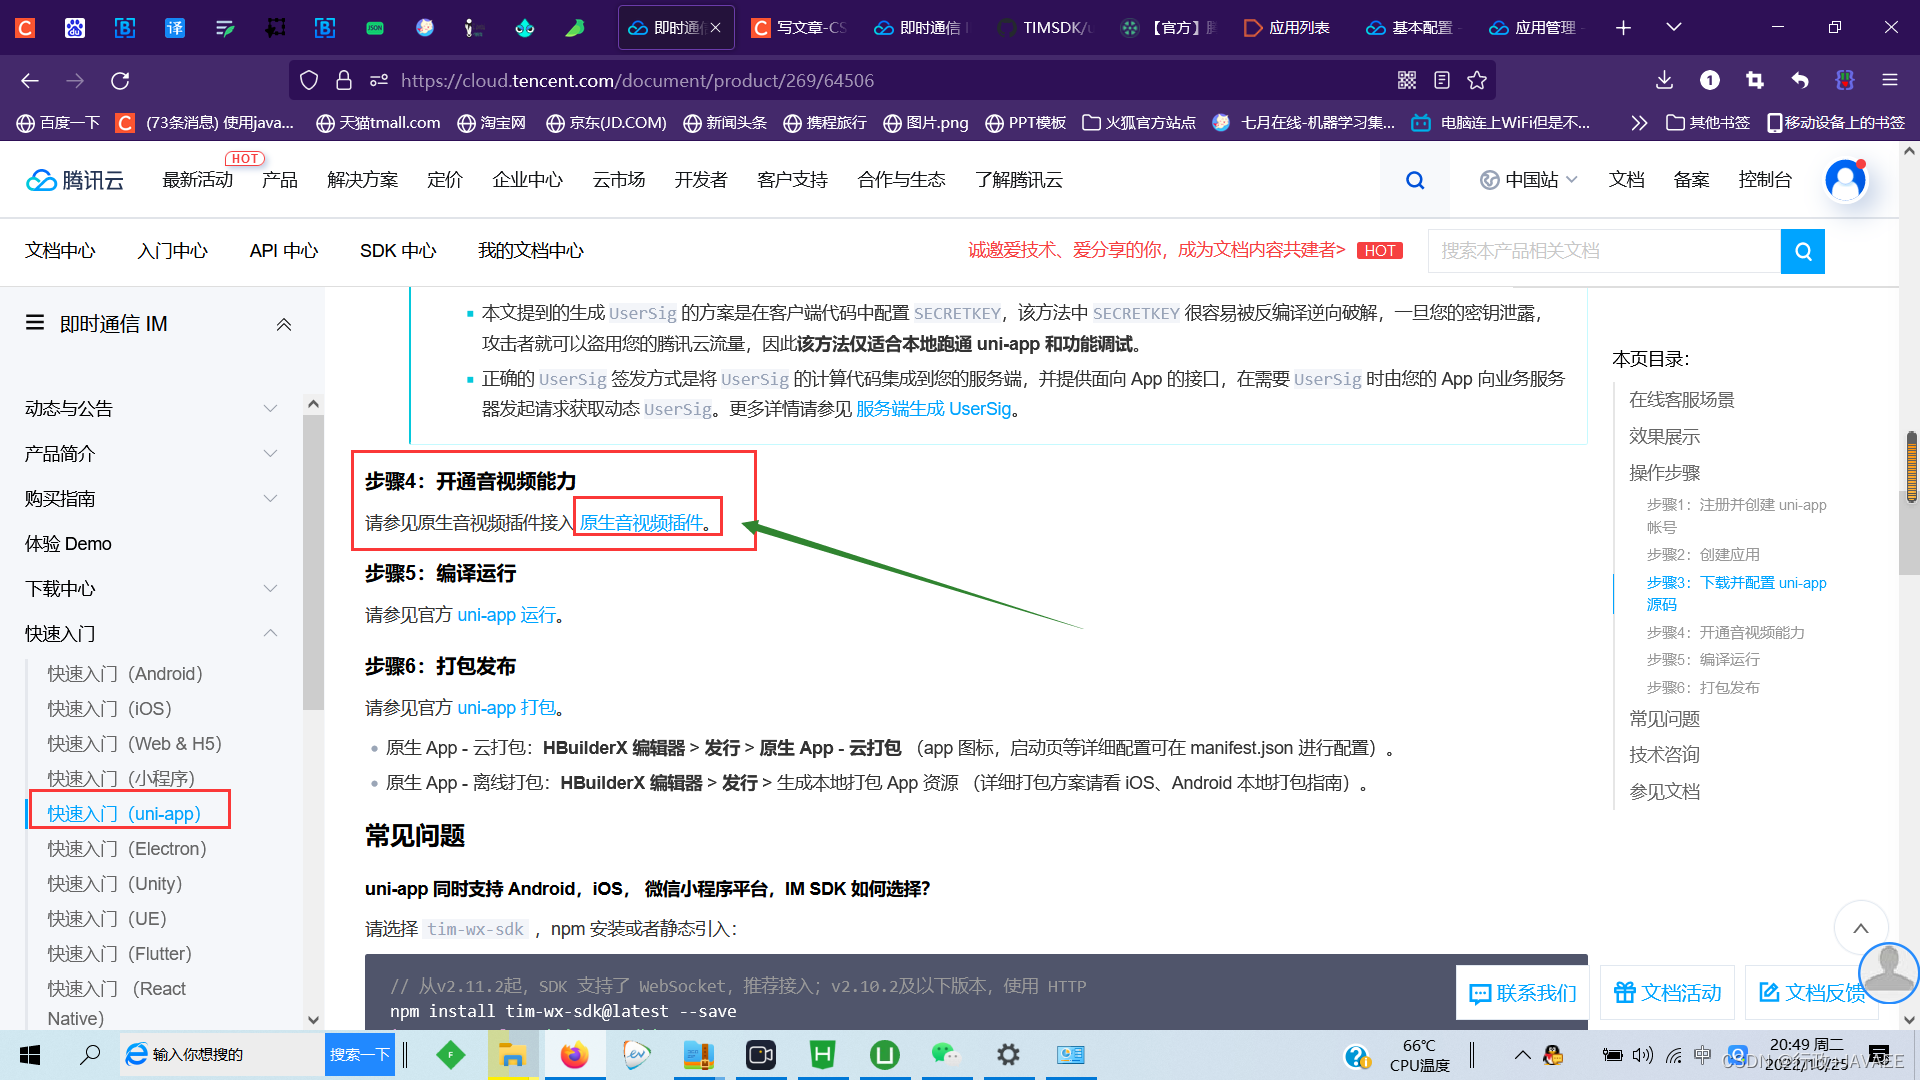
Task: Click the 搜索本产品相关文档 input field
Action: tap(1604, 251)
